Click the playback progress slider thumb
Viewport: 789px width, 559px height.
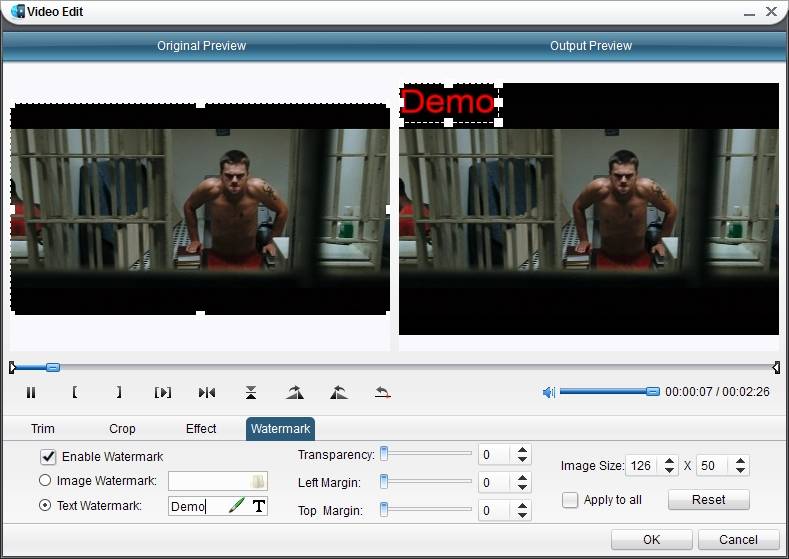click(x=53, y=367)
